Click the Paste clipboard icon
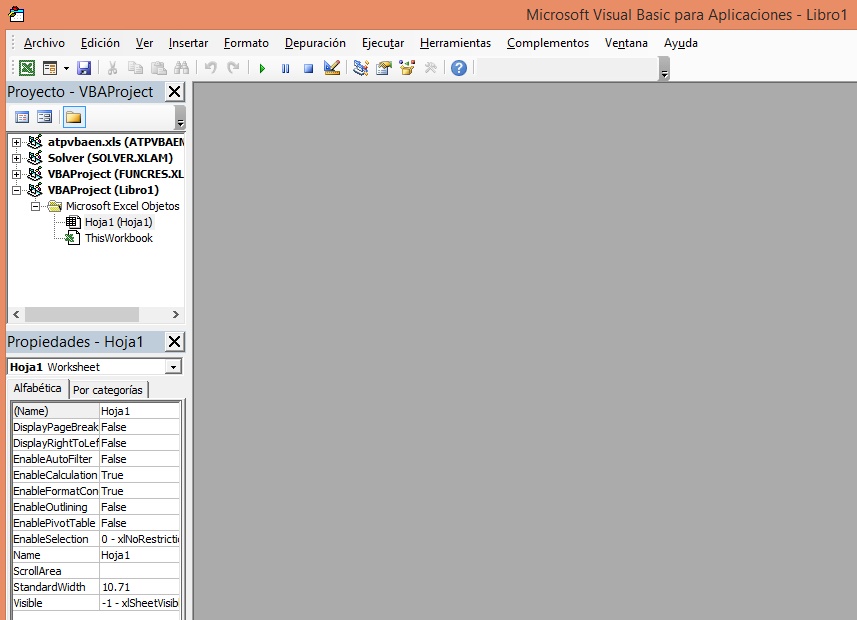Viewport: 857px width, 620px height. click(159, 68)
